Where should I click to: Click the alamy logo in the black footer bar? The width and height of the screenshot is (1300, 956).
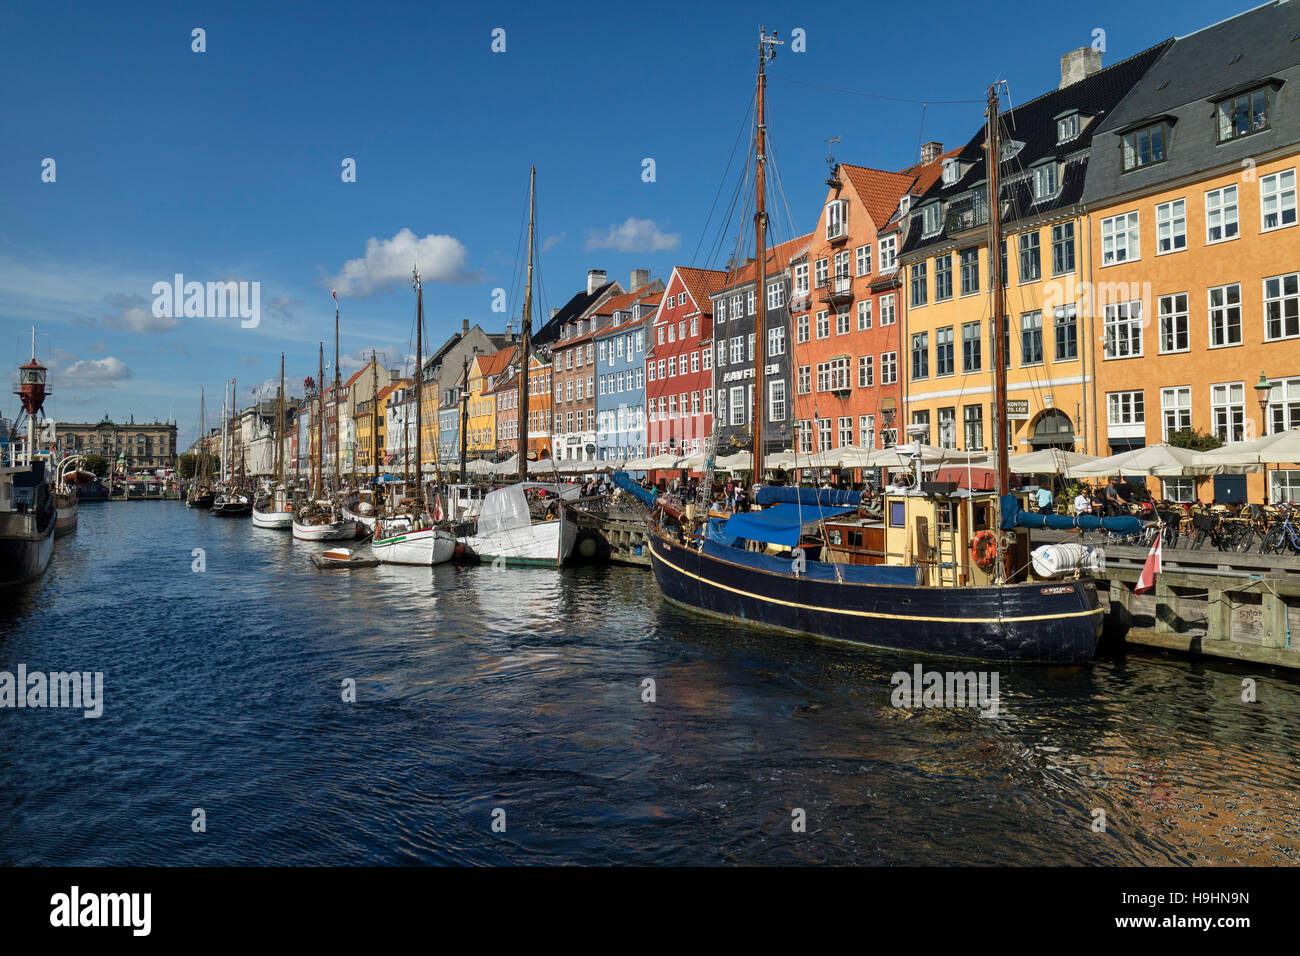(101, 911)
